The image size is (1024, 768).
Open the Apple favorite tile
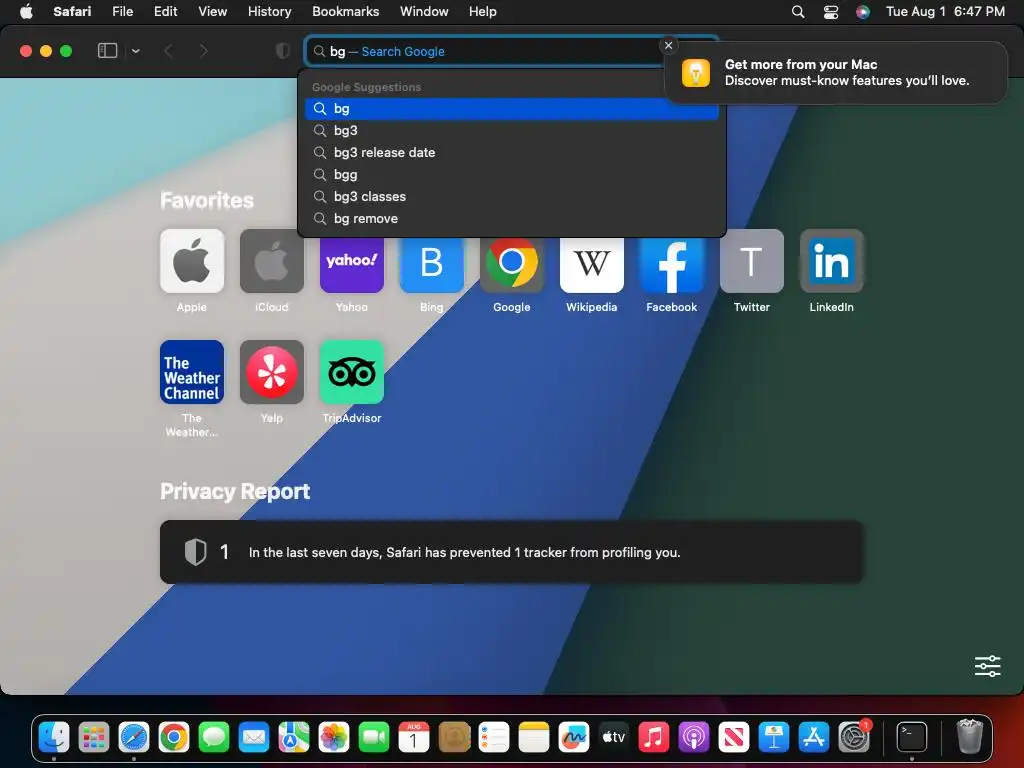click(x=191, y=261)
